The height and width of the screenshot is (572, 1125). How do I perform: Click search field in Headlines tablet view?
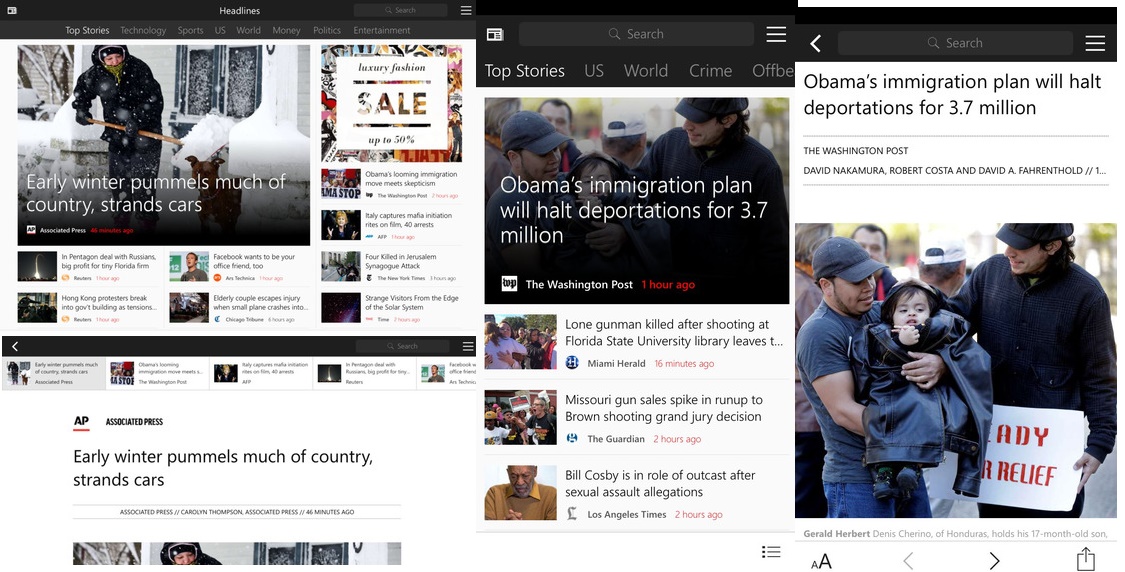click(400, 10)
